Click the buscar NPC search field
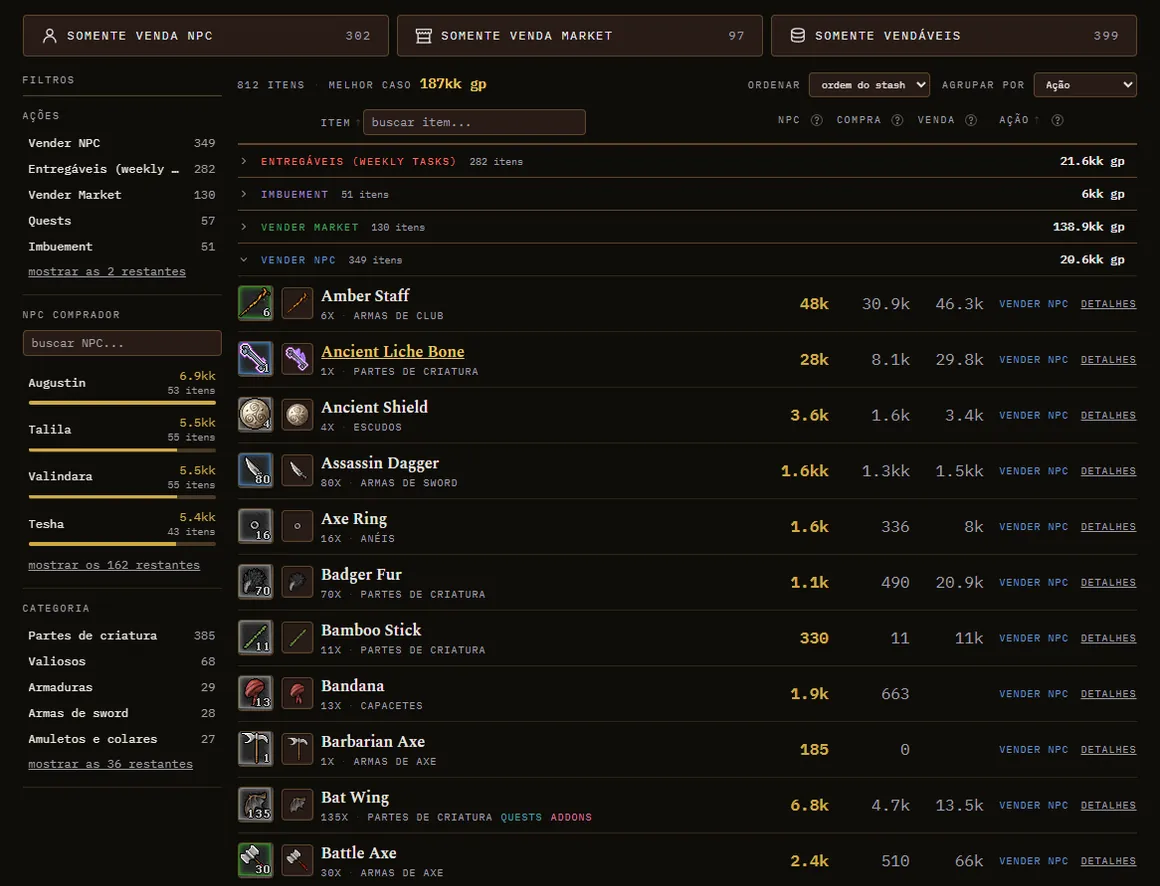Screen dimensions: 1160x886 (122, 343)
